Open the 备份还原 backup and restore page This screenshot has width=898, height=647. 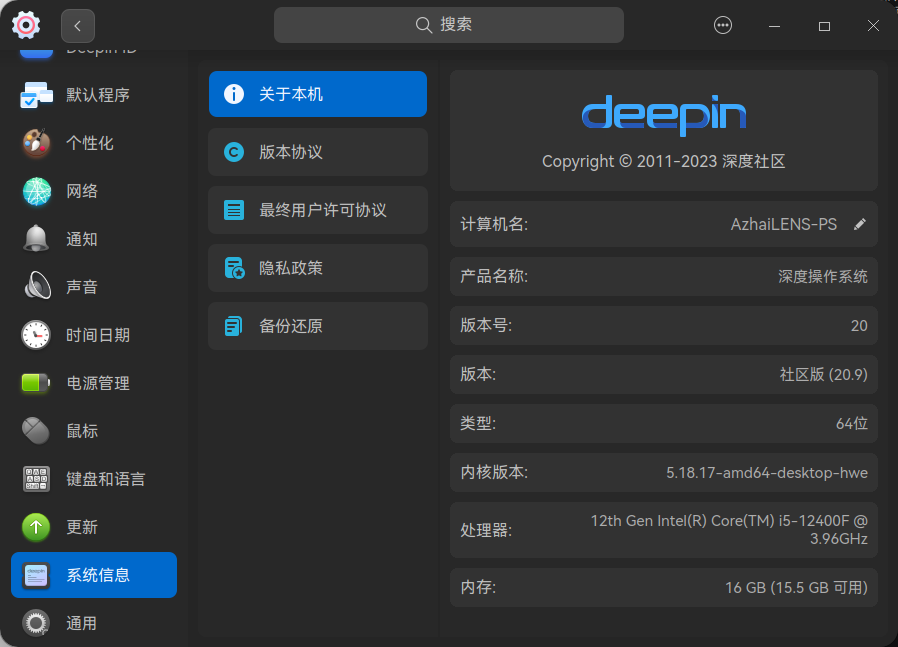(x=317, y=326)
